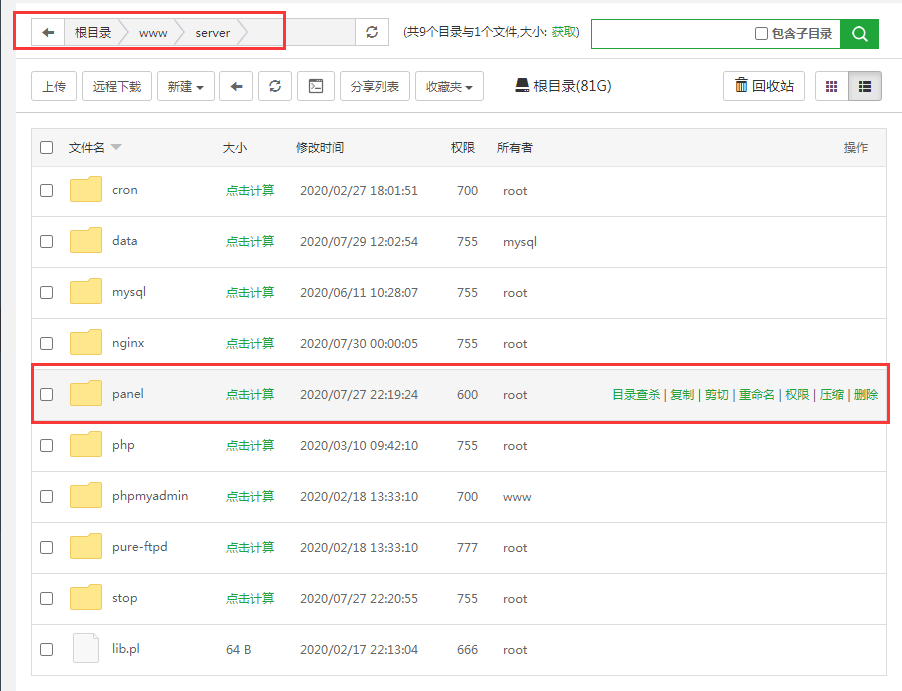
Task: Open the pure-ftpd folder icon
Action: tap(86, 547)
